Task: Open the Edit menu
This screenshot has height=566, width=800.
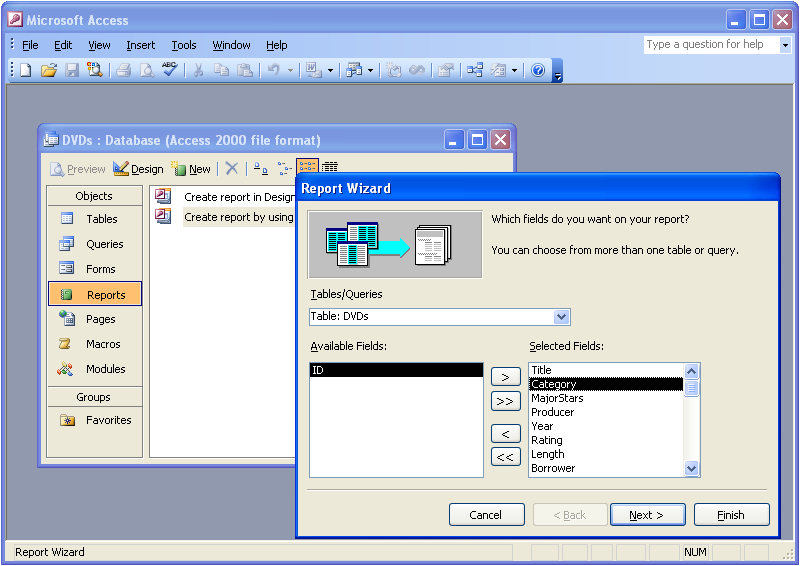Action: pyautogui.click(x=63, y=45)
